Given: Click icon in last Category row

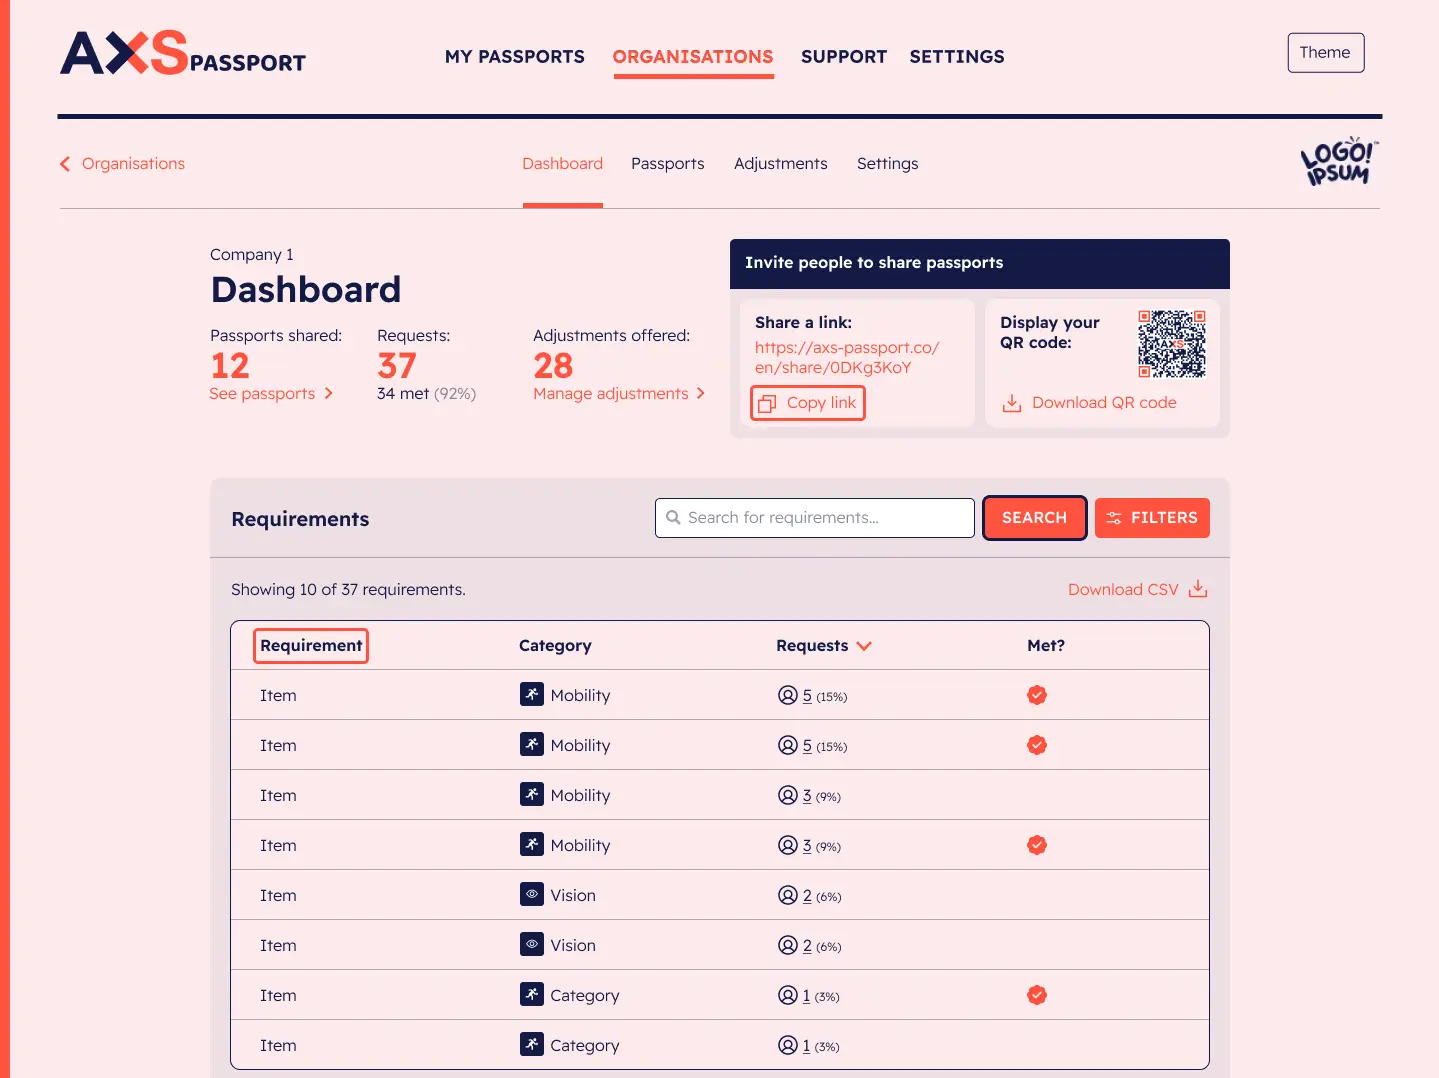Looking at the screenshot, I should point(532,1044).
